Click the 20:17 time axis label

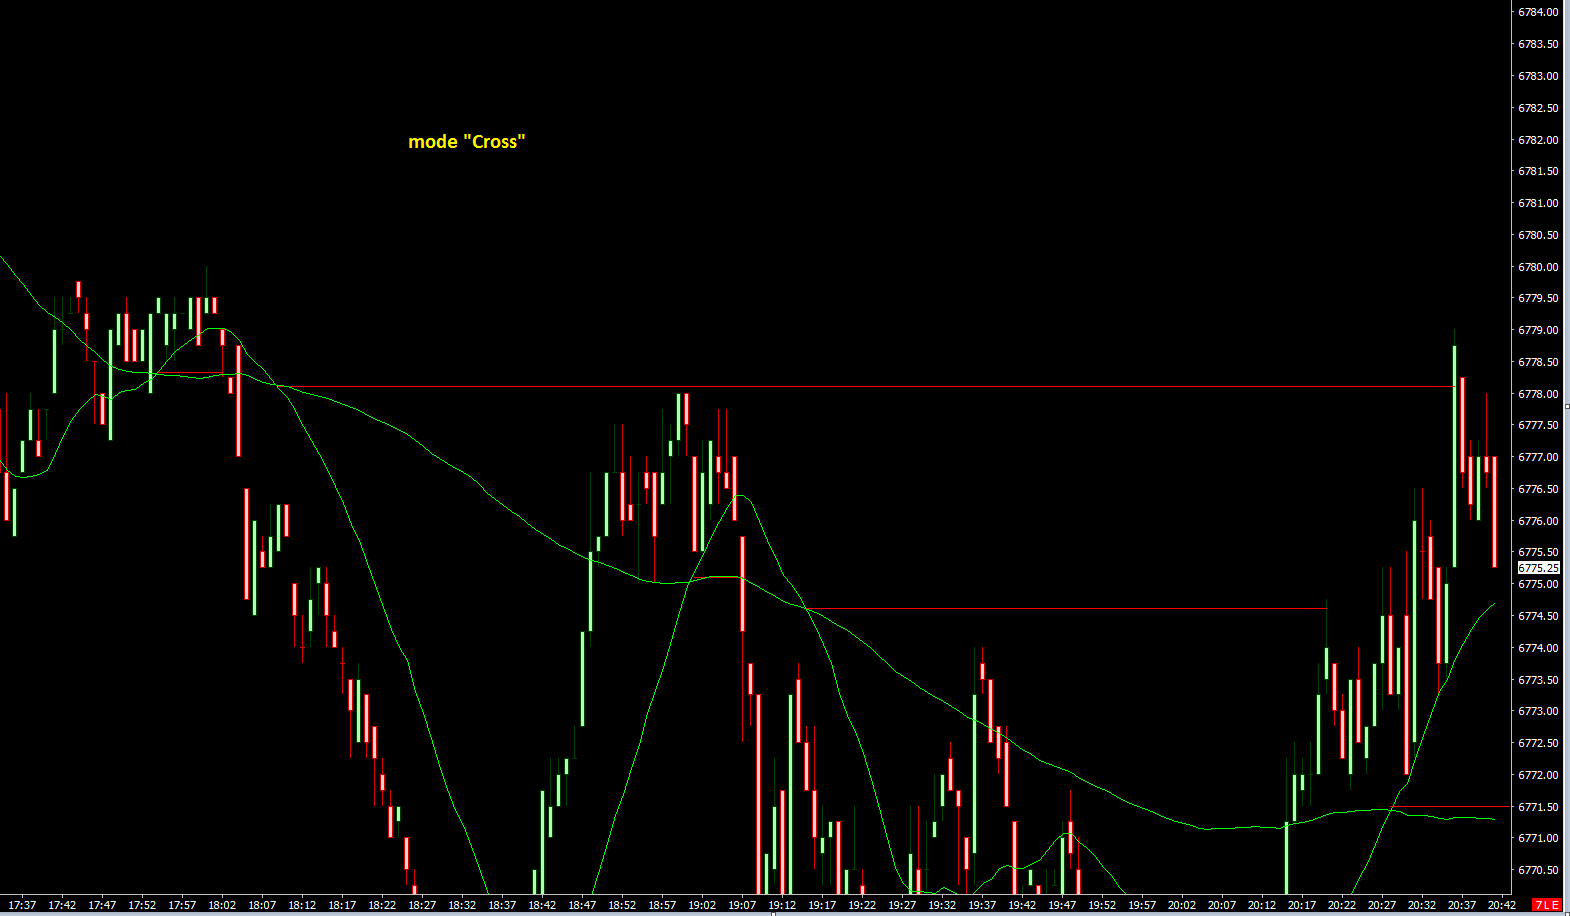point(1302,905)
